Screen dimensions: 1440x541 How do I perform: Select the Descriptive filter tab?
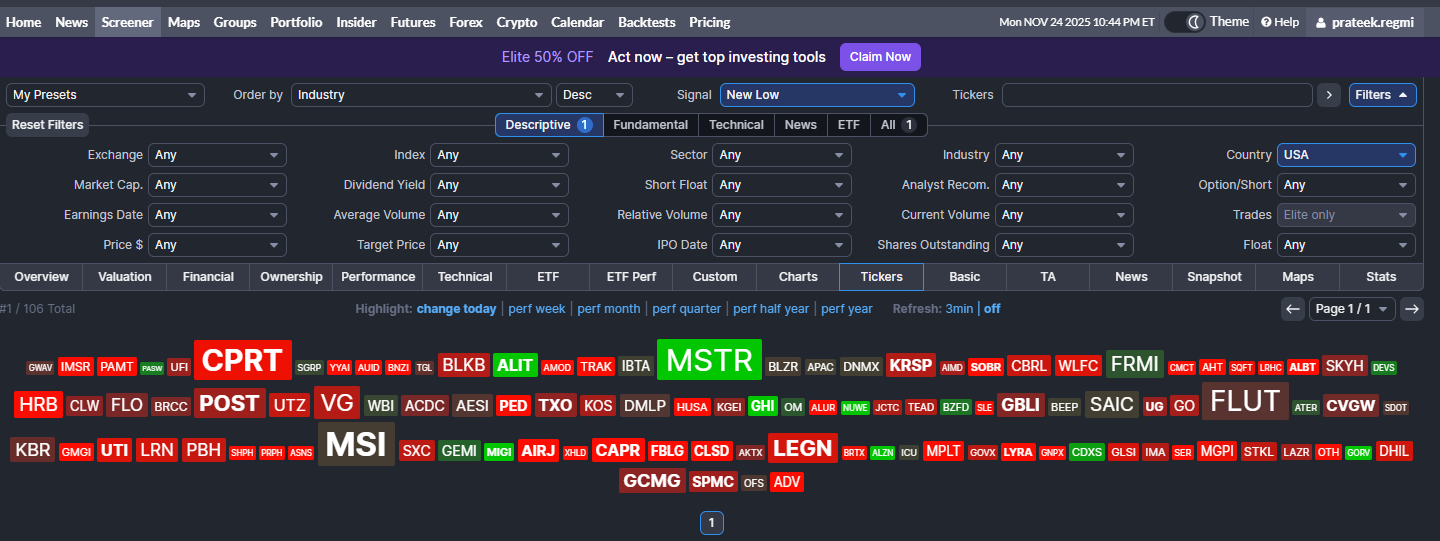point(549,125)
